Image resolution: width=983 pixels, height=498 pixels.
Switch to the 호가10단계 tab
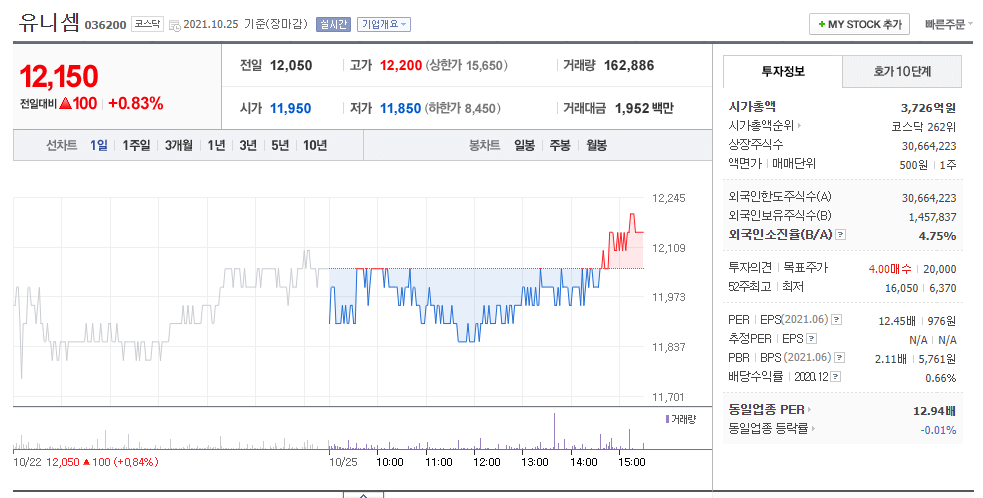[x=902, y=72]
